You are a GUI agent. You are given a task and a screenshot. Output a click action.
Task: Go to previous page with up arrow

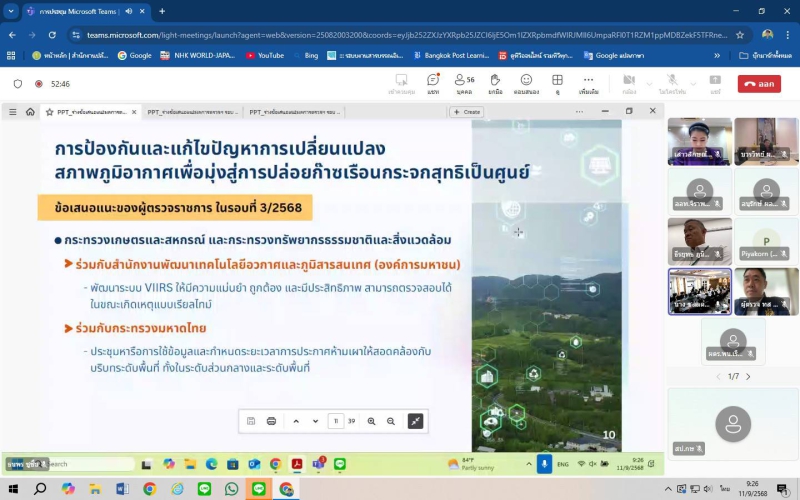pyautogui.click(x=296, y=421)
